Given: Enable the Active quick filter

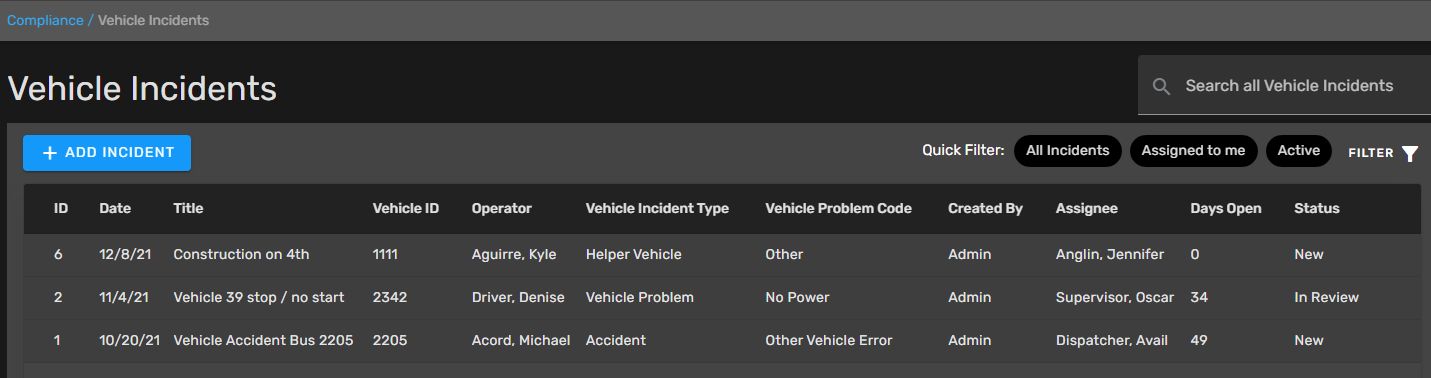Looking at the screenshot, I should (x=1299, y=151).
